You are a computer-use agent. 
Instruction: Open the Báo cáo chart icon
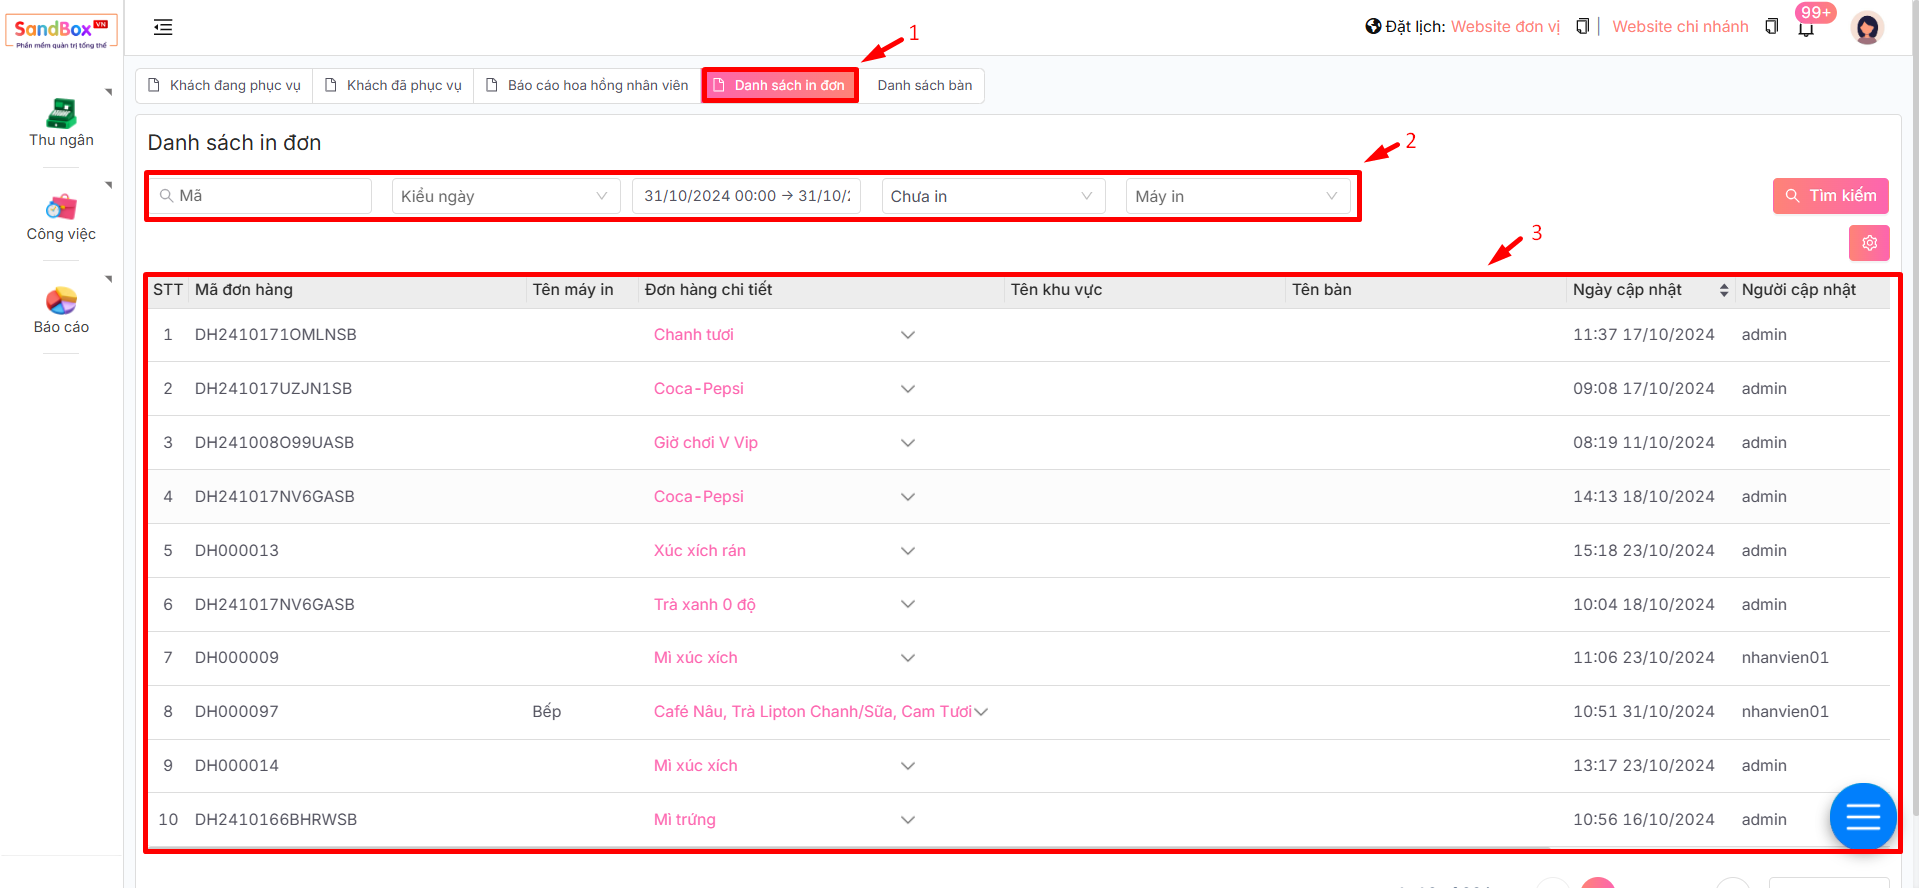(61, 301)
